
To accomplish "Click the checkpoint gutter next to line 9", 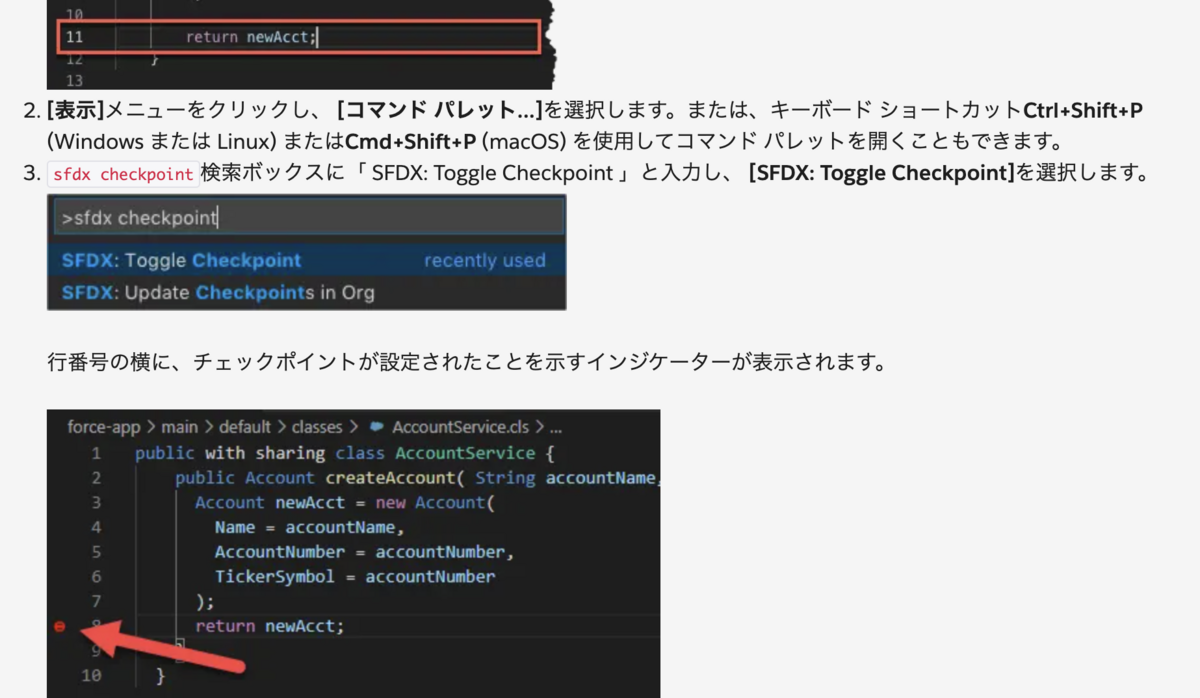I will (60, 651).
